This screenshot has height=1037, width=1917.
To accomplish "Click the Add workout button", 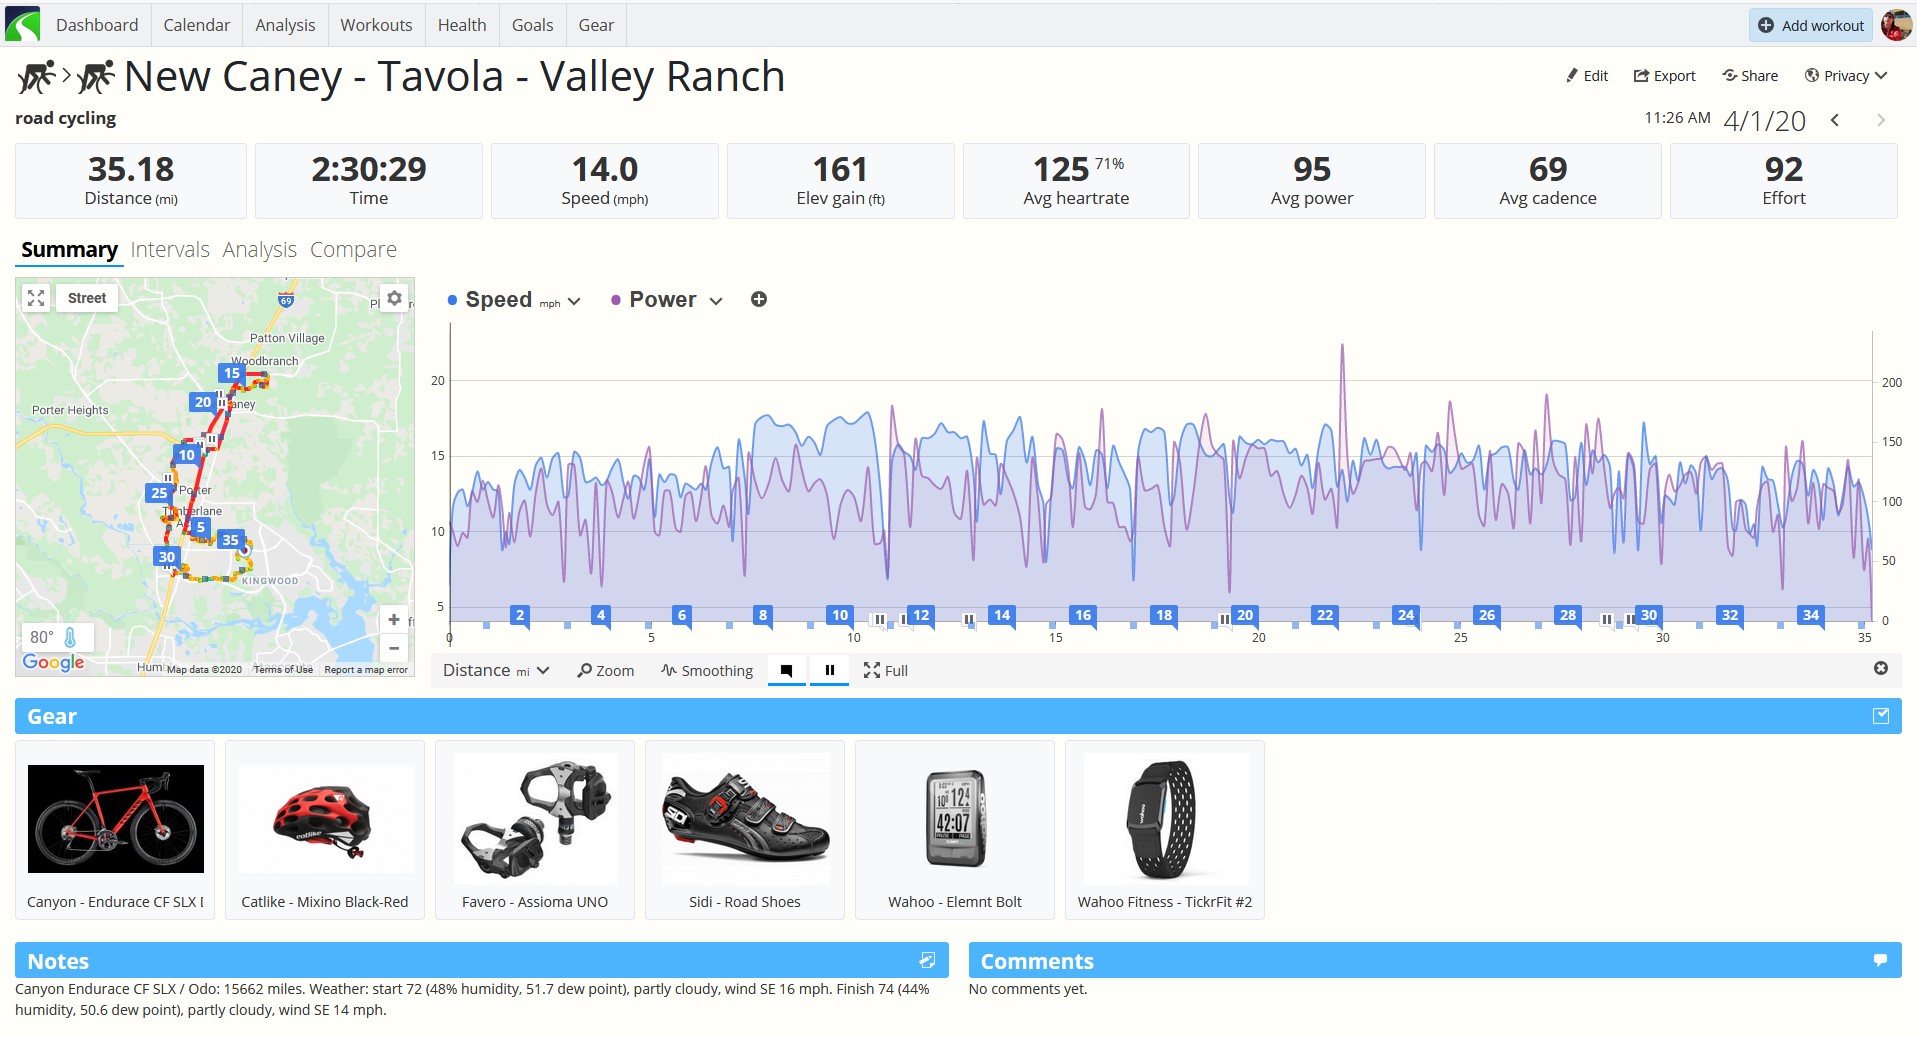I will click(x=1811, y=25).
